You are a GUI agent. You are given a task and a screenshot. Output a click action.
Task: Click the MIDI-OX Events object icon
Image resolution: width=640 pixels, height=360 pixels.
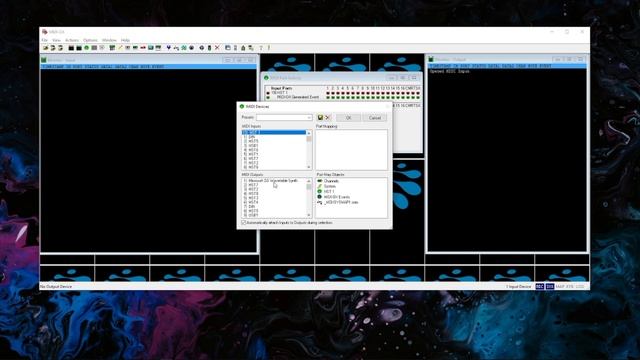tap(320, 197)
